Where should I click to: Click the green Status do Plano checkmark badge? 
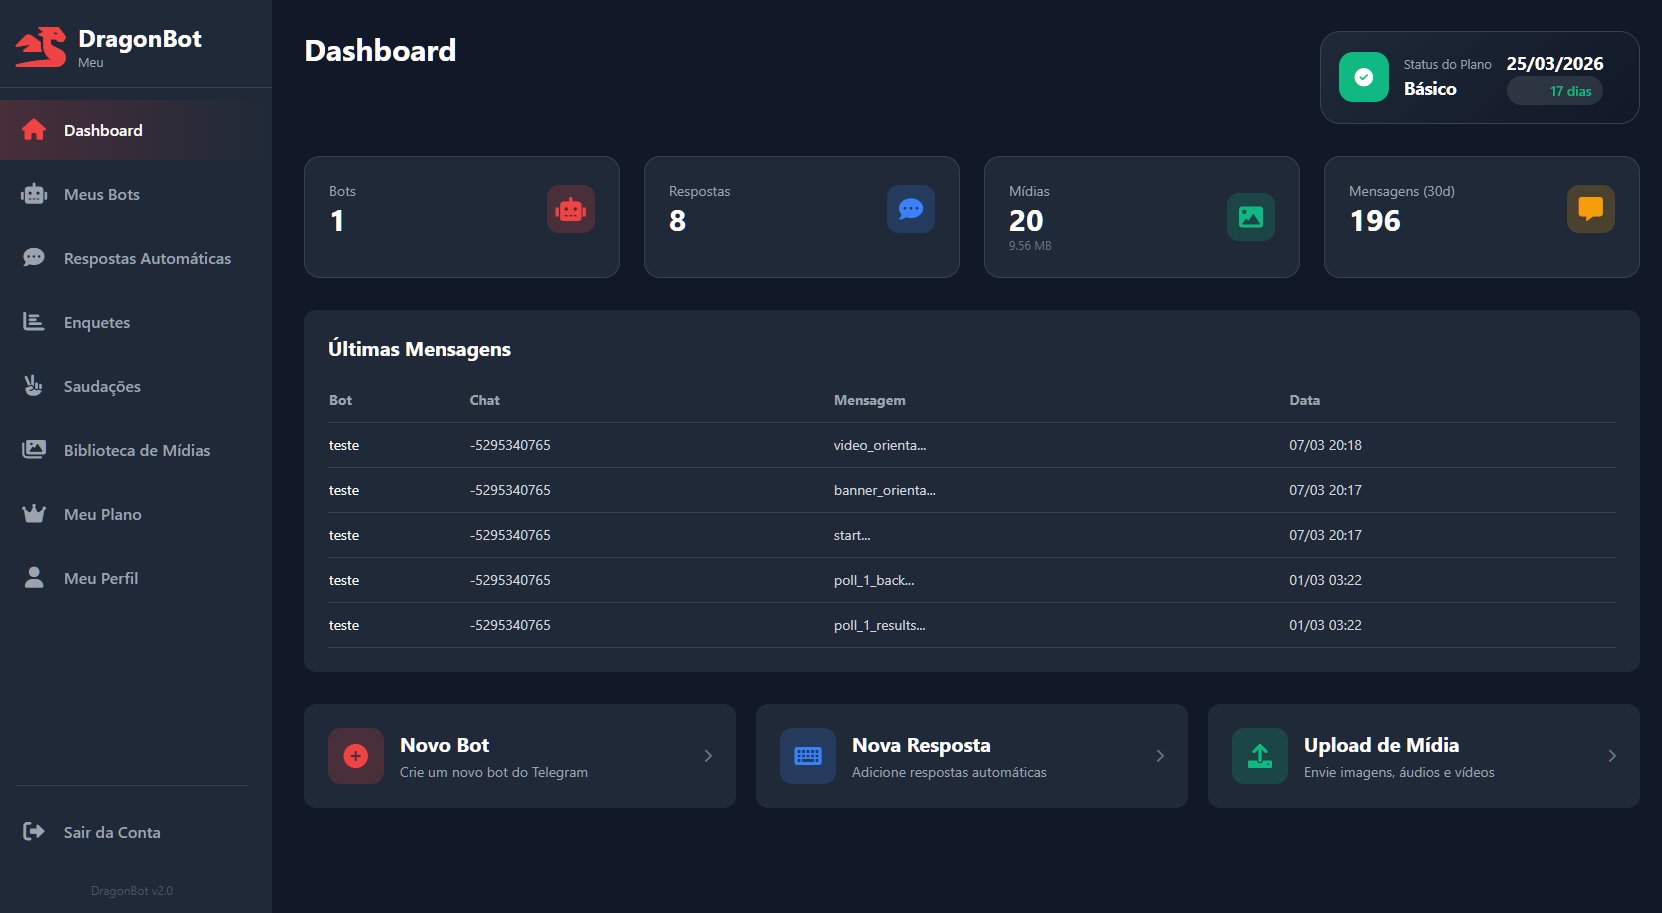1364,77
